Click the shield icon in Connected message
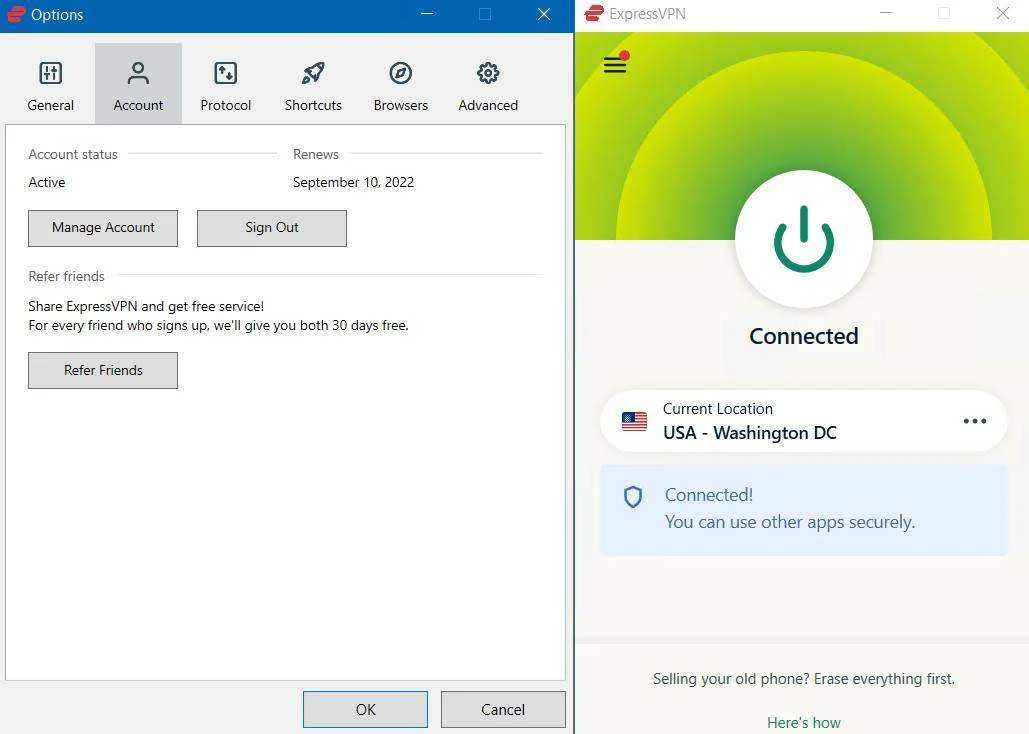1029x734 pixels. [x=633, y=497]
